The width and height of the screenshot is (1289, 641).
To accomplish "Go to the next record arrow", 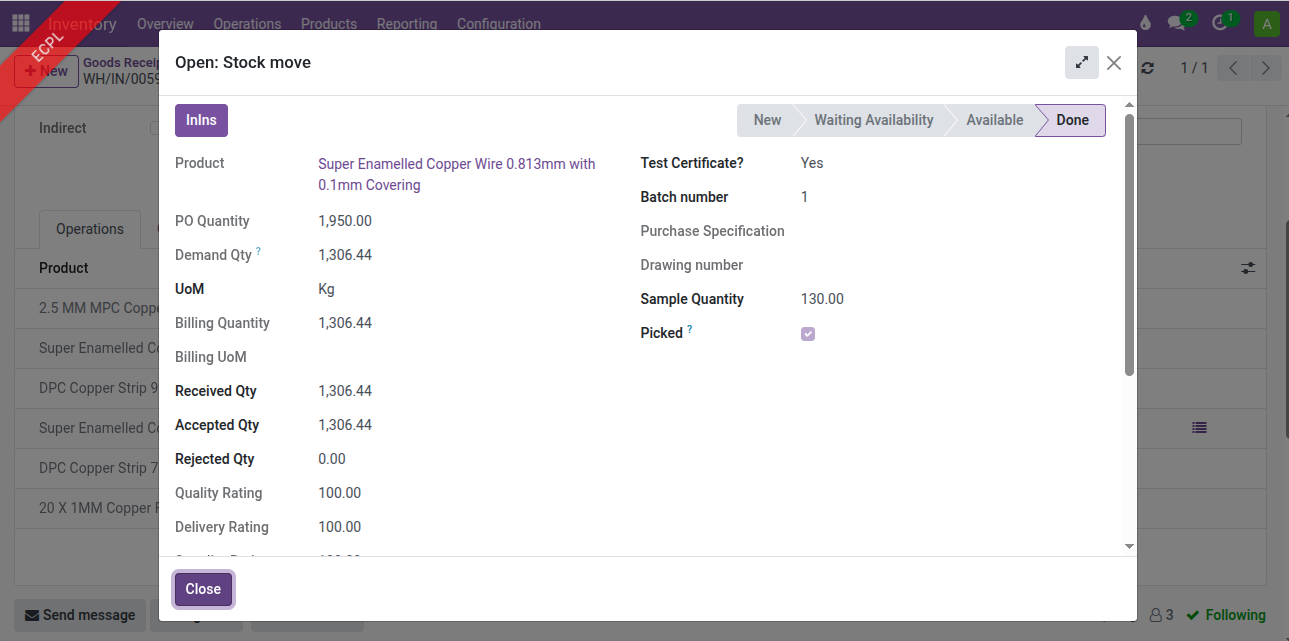I will (x=1266, y=68).
